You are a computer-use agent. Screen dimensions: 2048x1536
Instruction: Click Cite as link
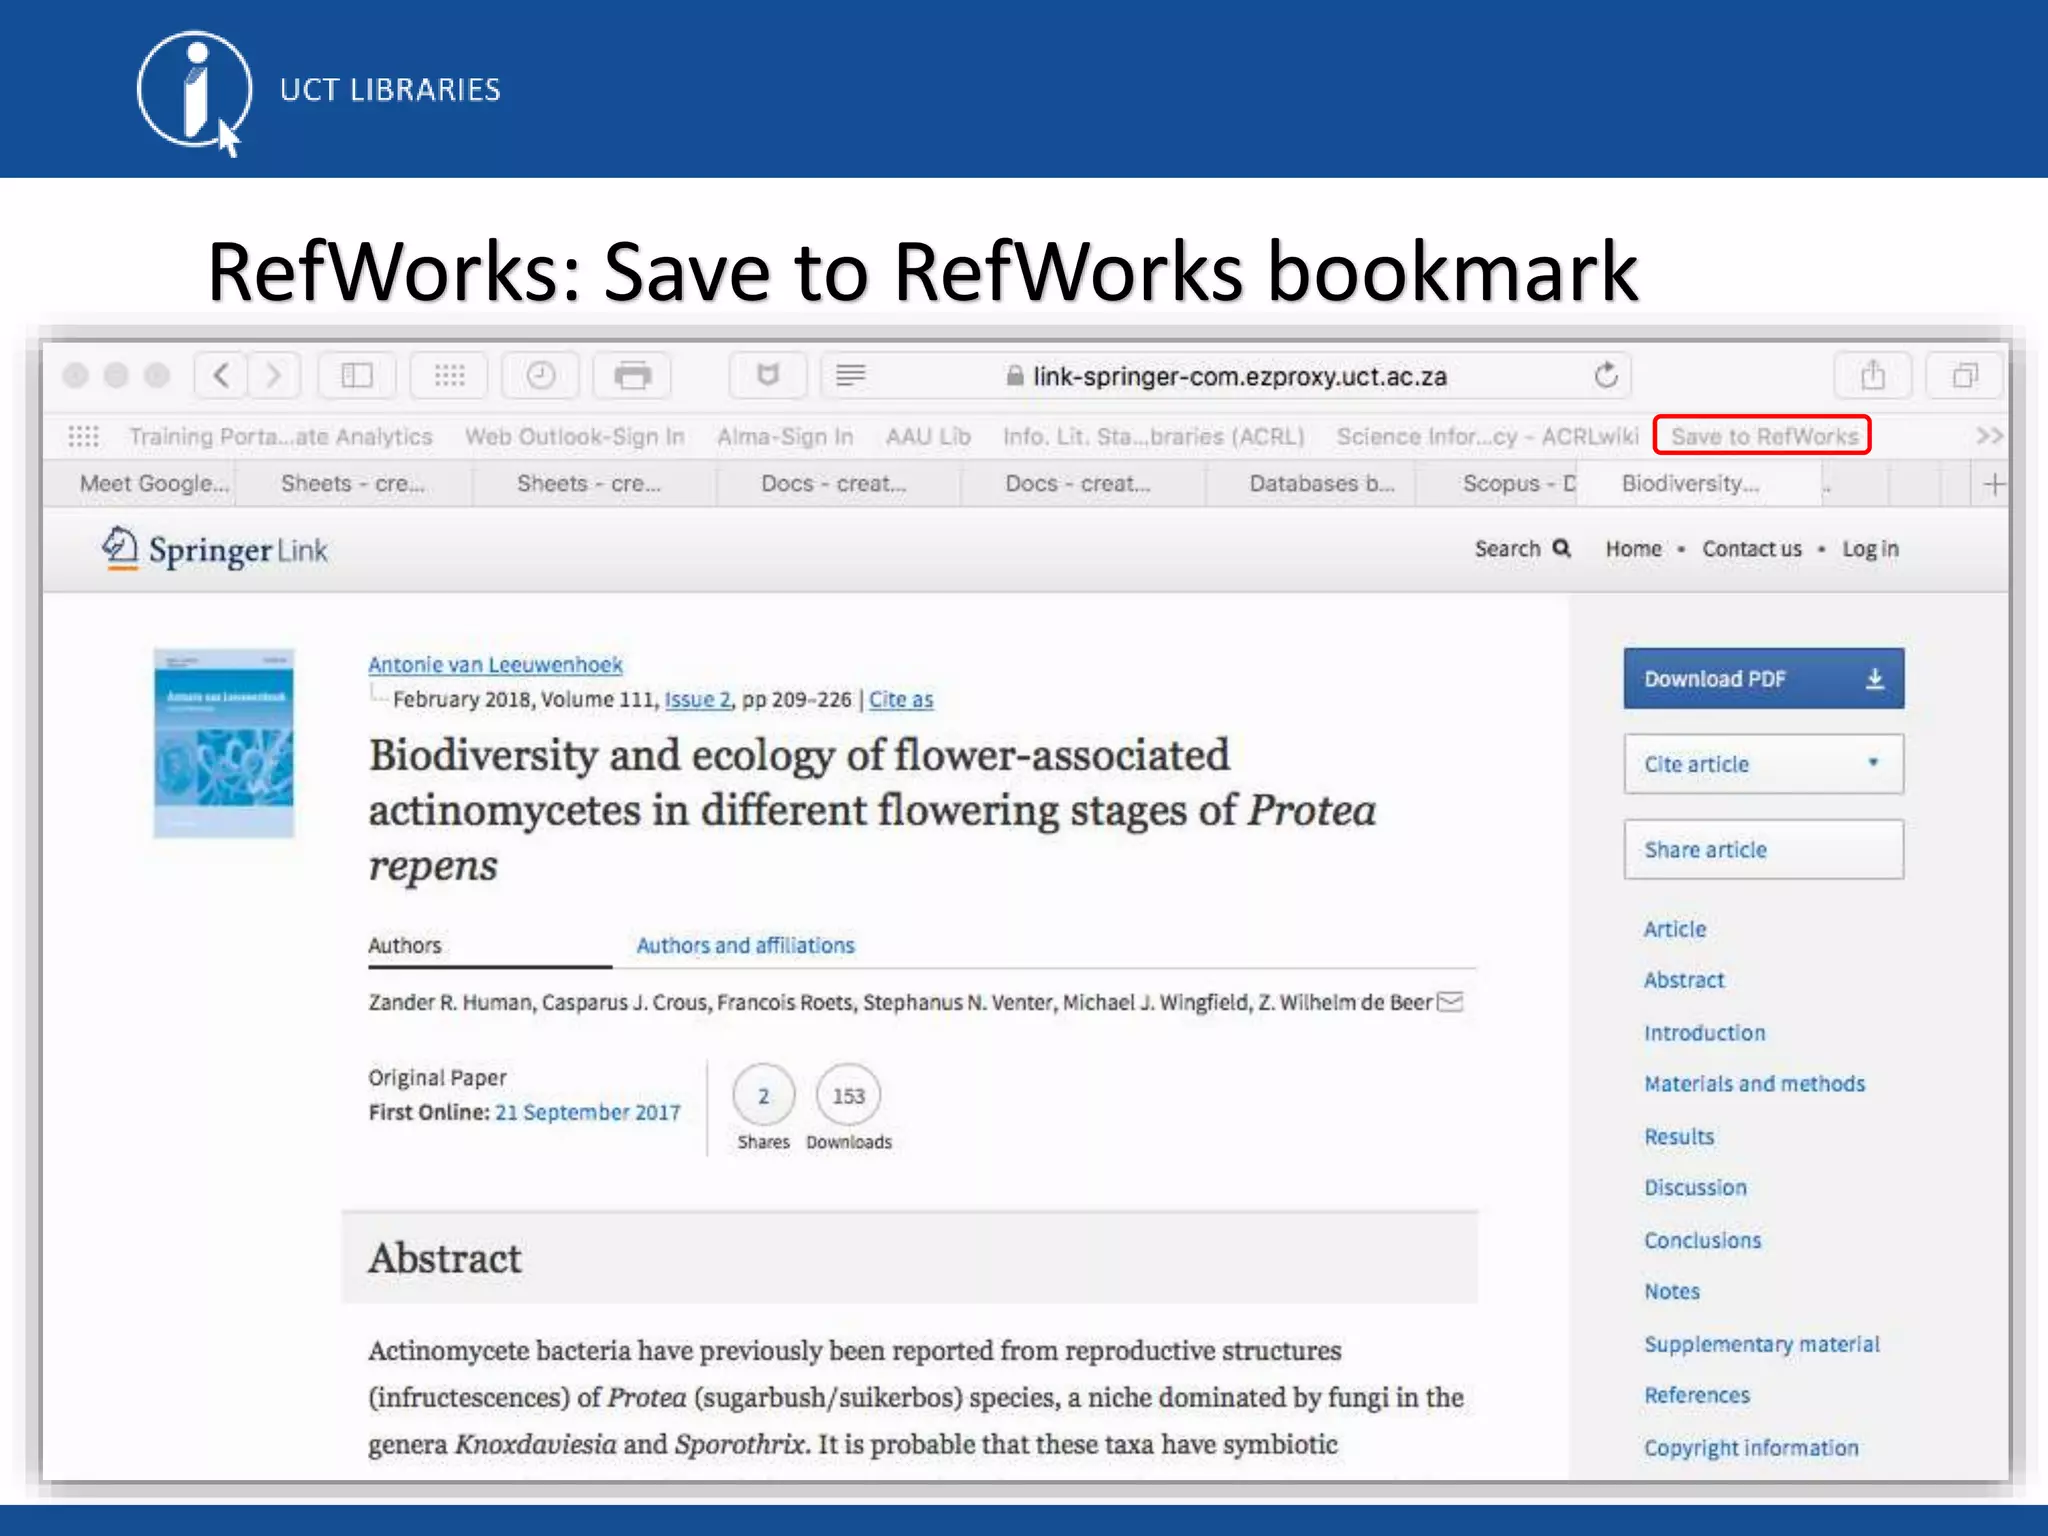click(x=901, y=699)
